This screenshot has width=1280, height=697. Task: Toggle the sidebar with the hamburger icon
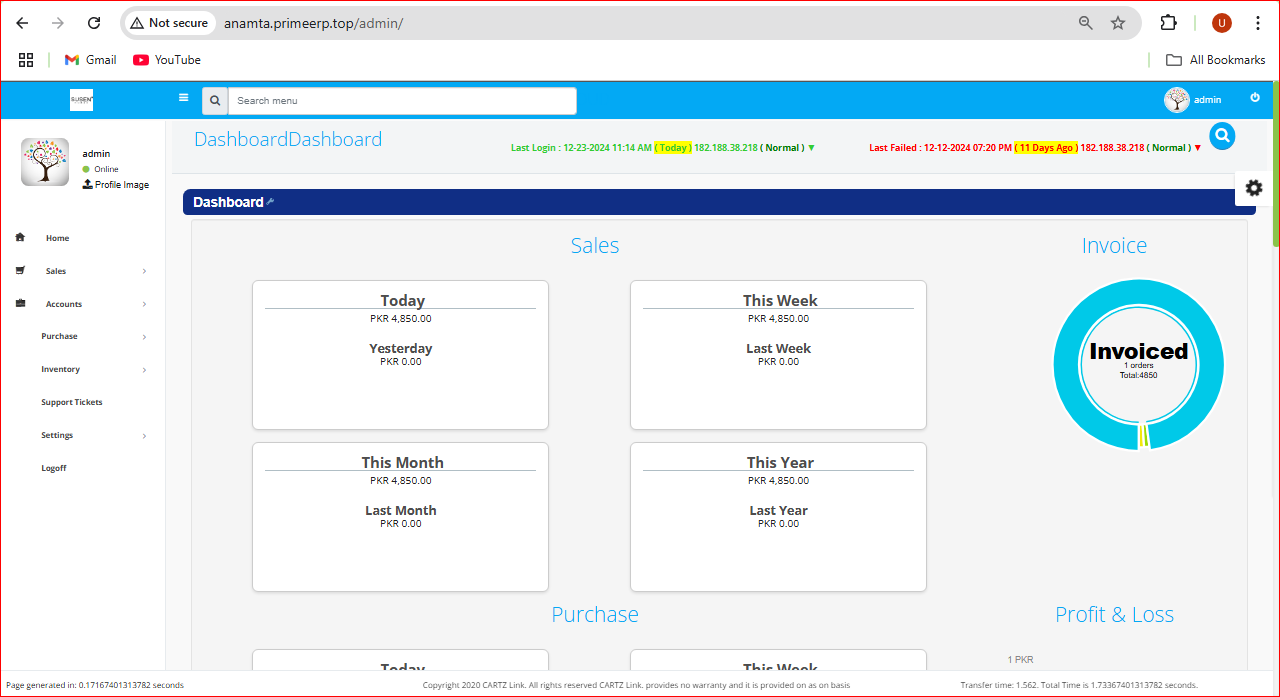point(183,98)
